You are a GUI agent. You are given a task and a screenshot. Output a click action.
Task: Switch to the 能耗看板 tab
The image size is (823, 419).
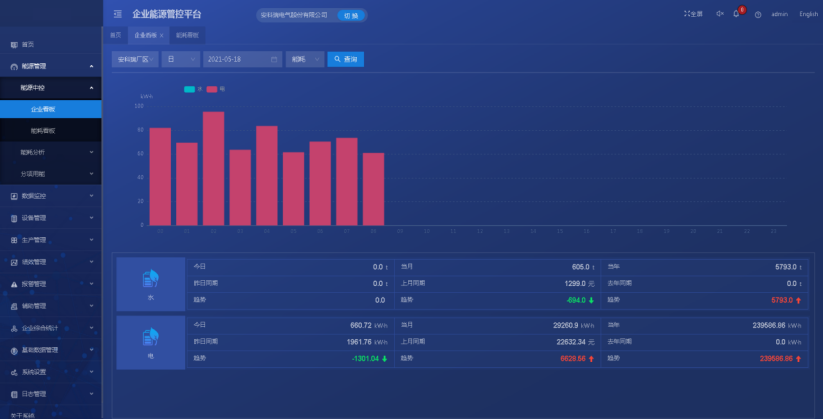point(187,35)
